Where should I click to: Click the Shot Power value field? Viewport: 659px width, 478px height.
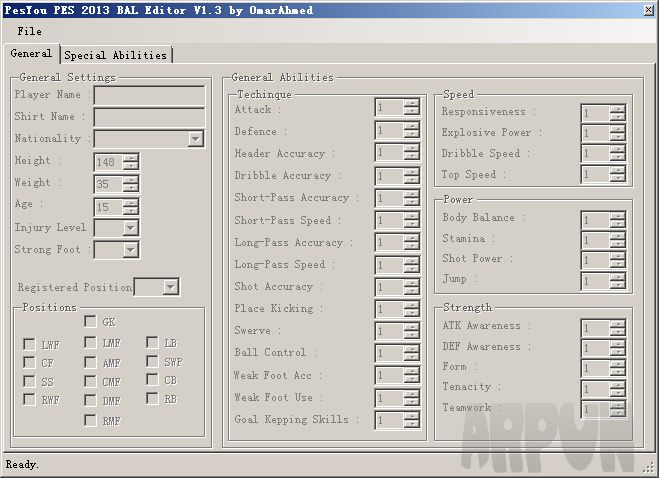coord(596,260)
